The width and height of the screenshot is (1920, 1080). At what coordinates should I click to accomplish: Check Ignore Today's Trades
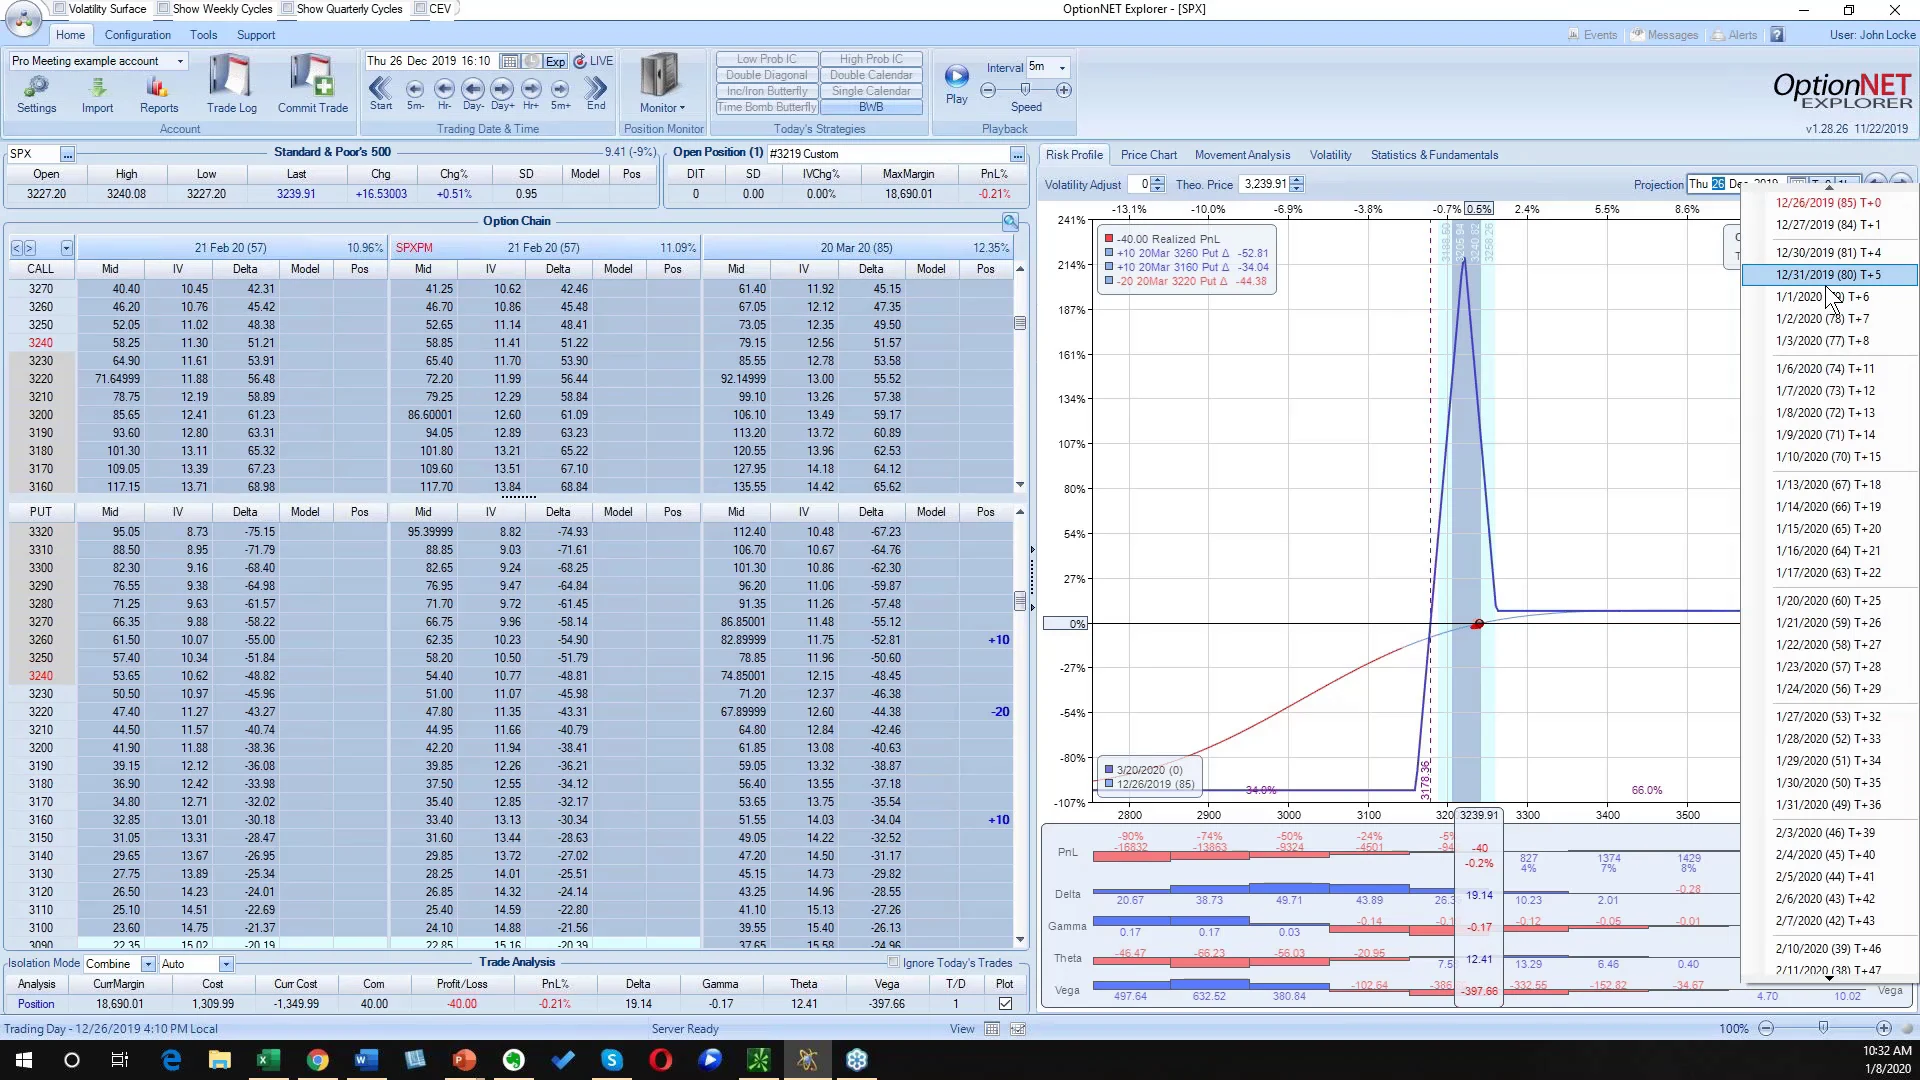894,963
